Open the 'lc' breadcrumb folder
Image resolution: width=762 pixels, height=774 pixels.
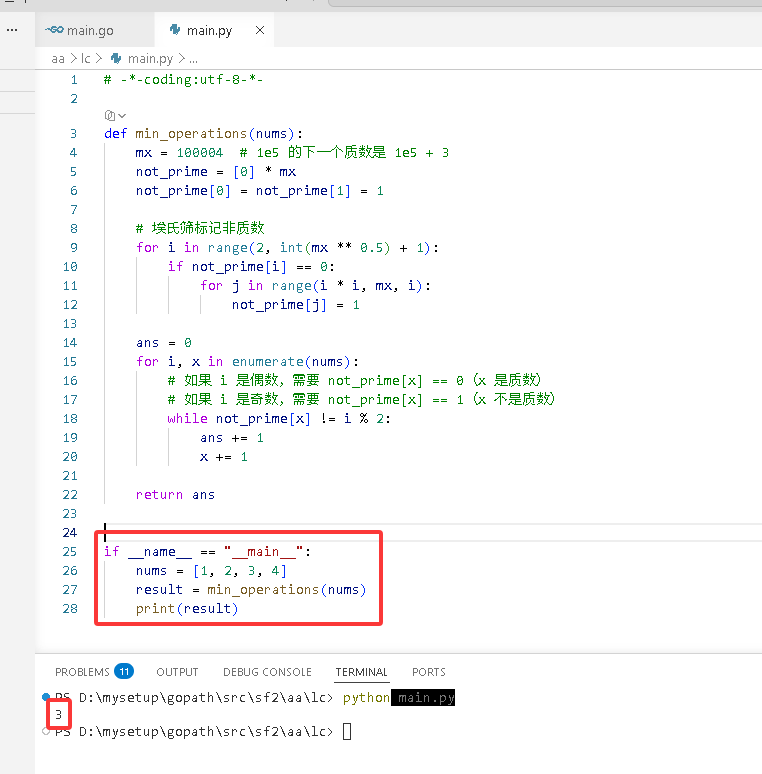86,59
